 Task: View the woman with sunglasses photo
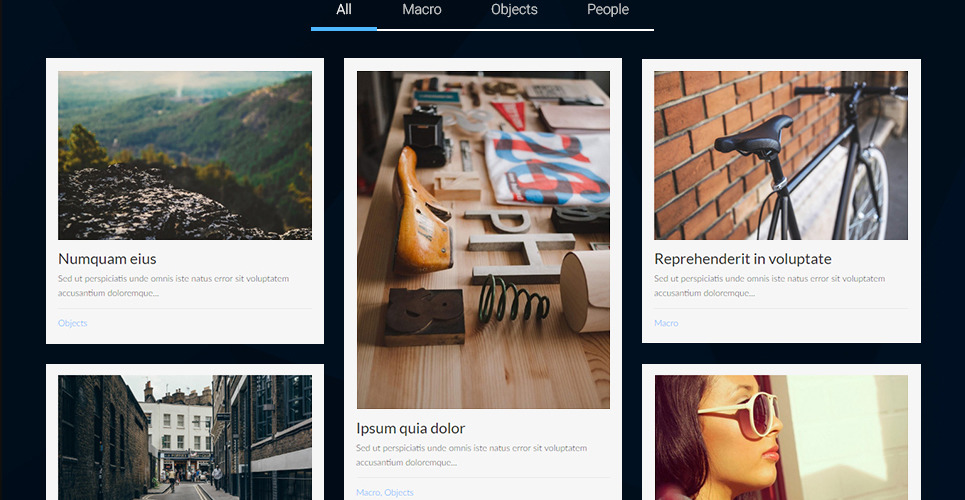tap(781, 437)
